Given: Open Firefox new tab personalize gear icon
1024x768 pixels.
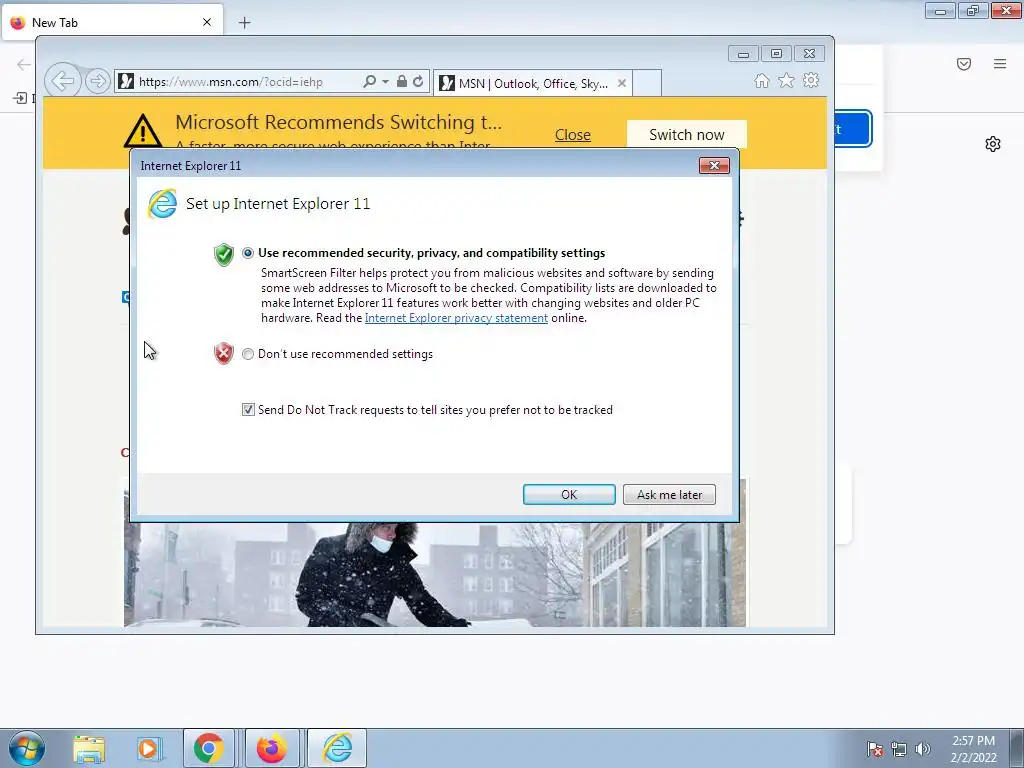Looking at the screenshot, I should pyautogui.click(x=993, y=144).
